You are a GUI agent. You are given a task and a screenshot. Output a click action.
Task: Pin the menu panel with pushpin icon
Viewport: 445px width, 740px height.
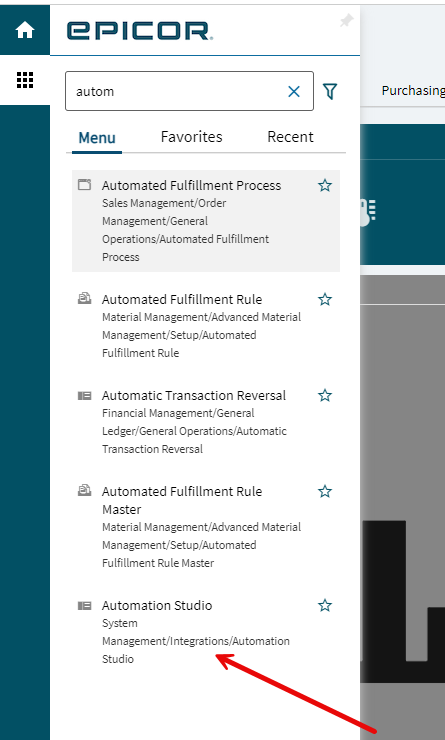tap(347, 20)
